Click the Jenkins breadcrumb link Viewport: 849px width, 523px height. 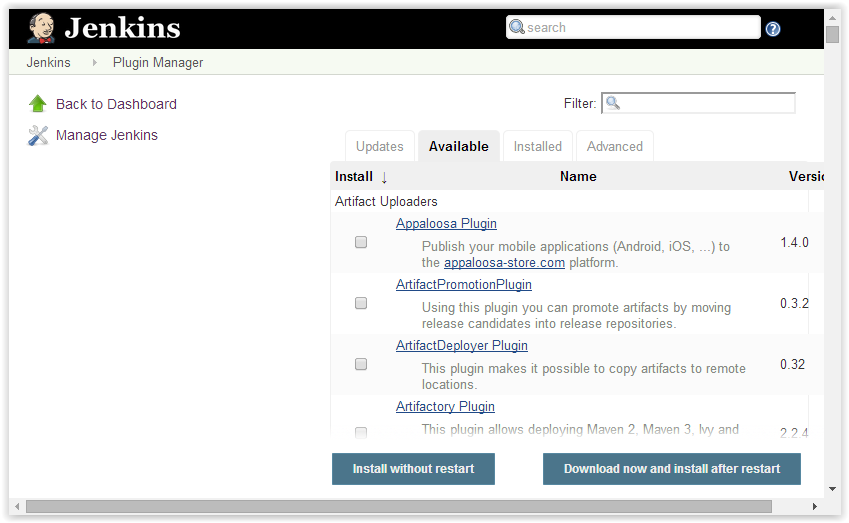click(49, 63)
